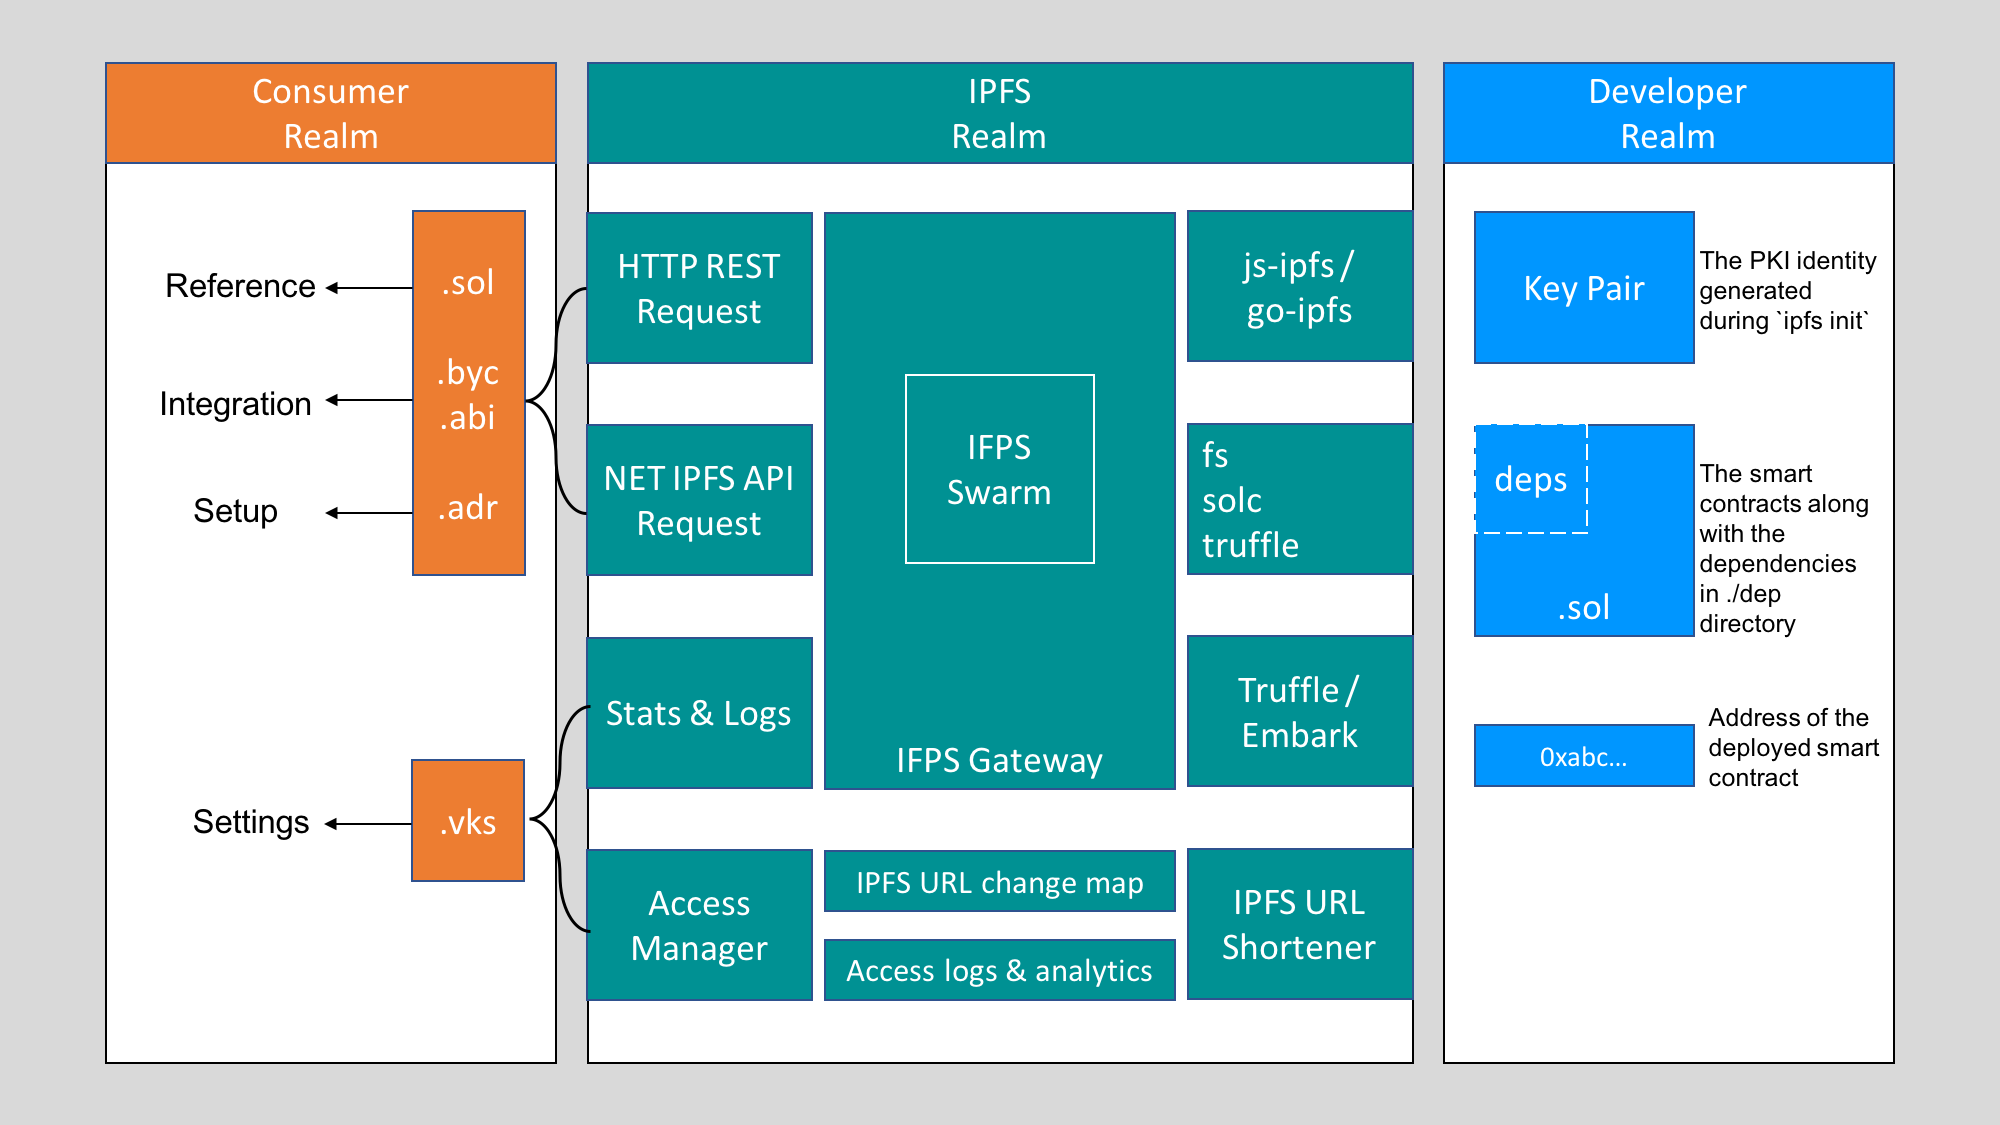Click the fs solc truffle box
2000x1125 pixels.
pos(1299,499)
